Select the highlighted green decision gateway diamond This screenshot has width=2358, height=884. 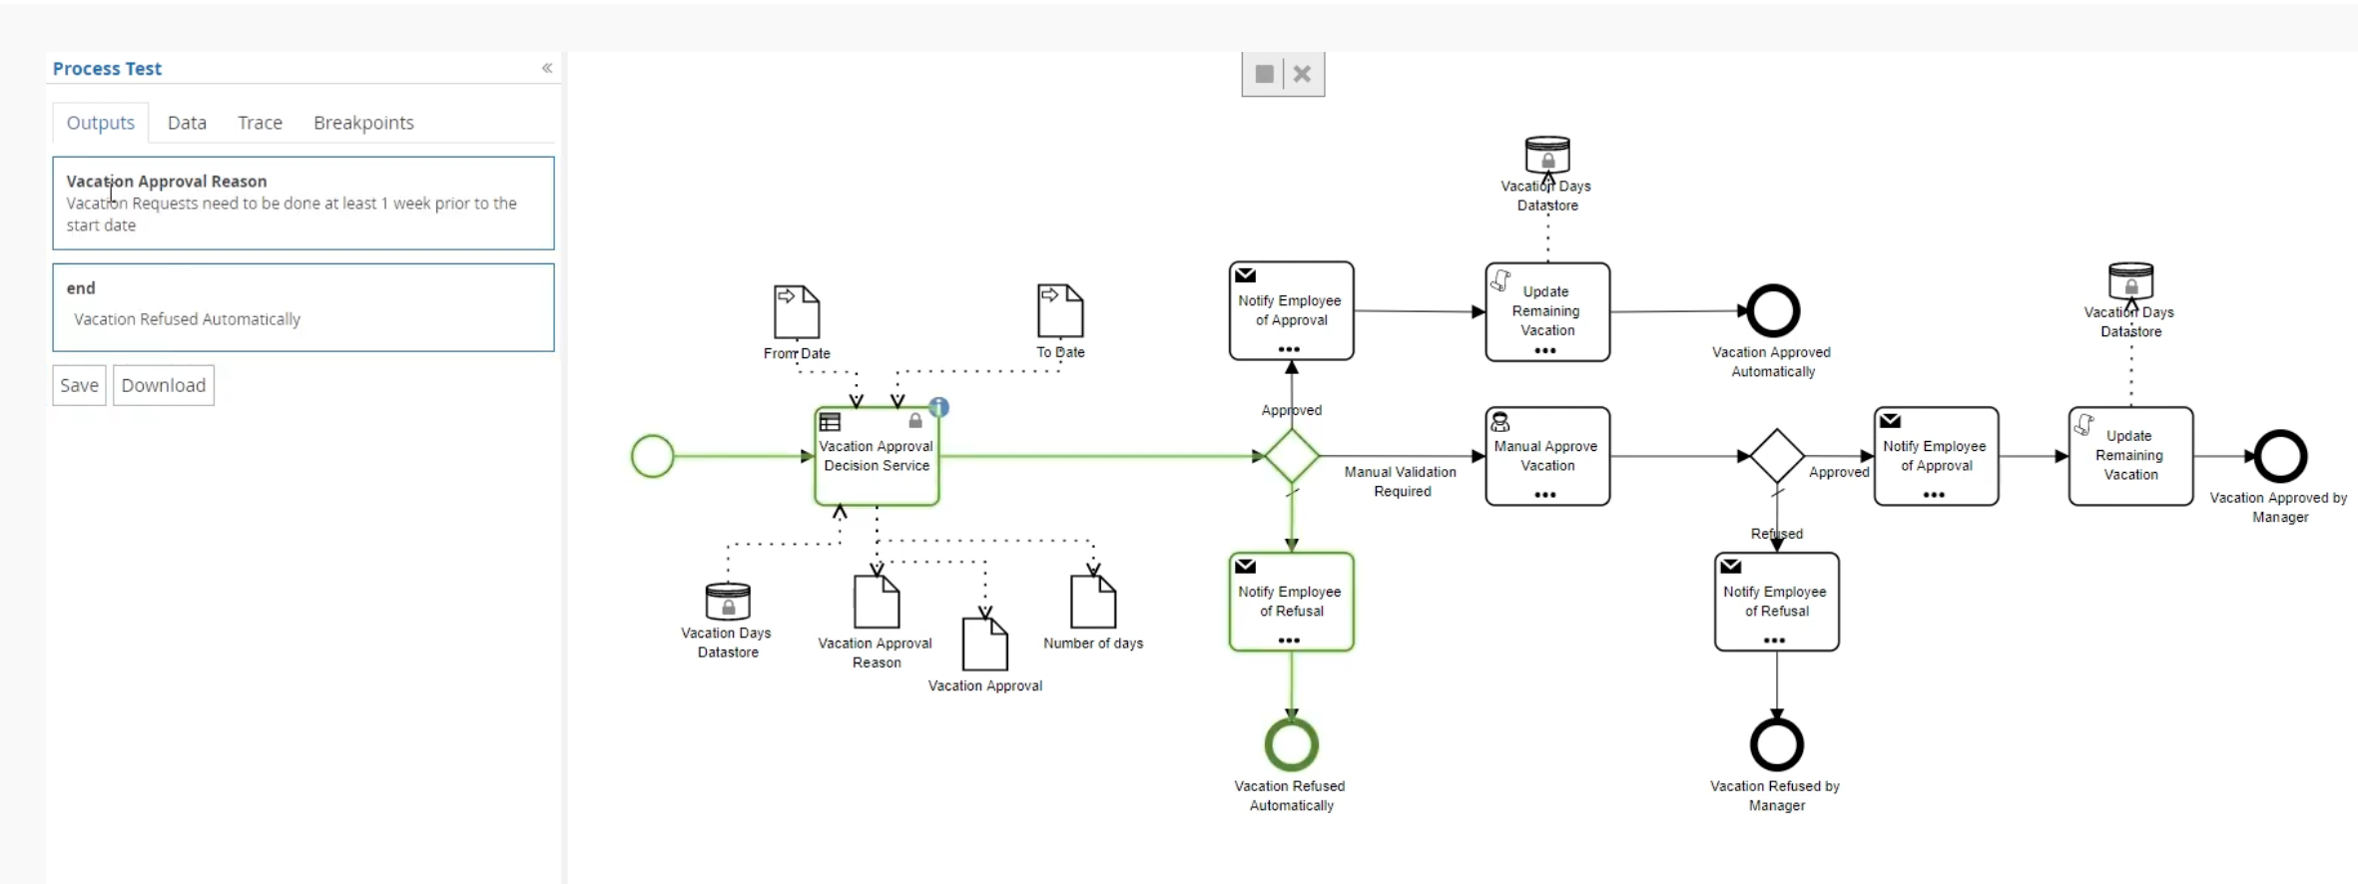click(x=1292, y=456)
